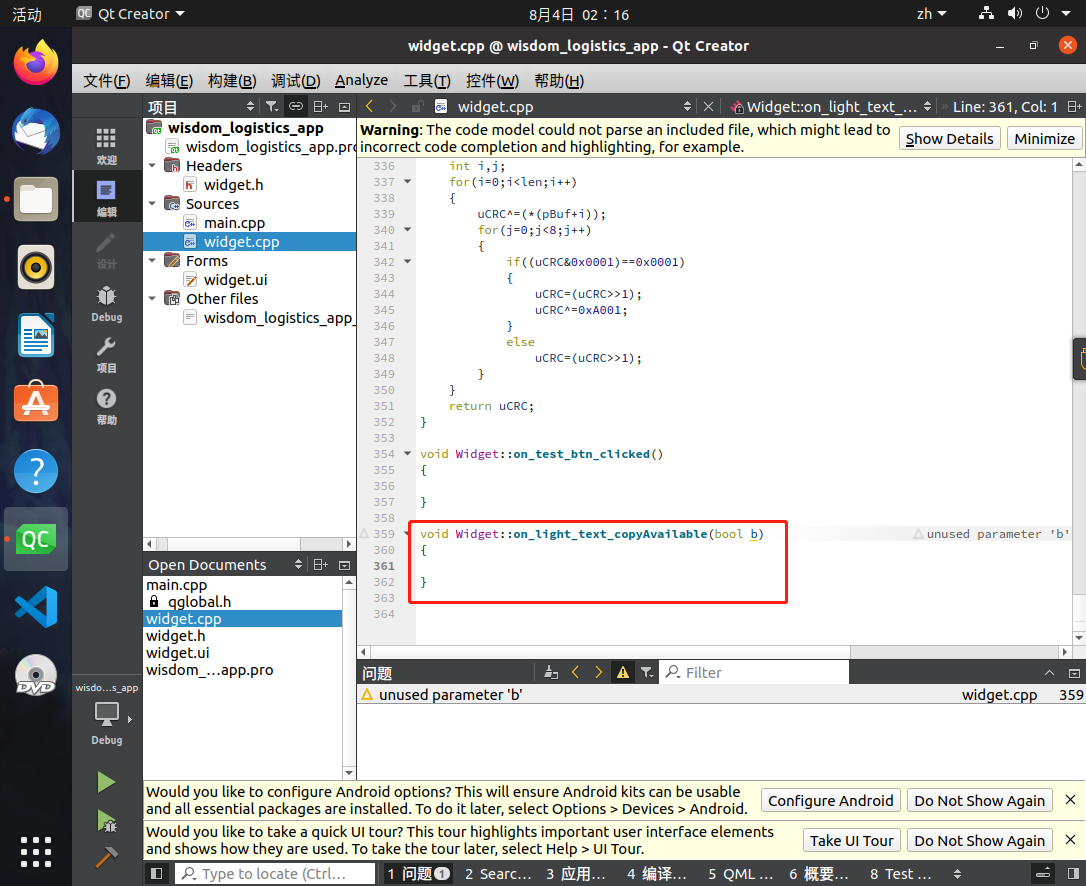Click the Type to locate field

(274, 874)
